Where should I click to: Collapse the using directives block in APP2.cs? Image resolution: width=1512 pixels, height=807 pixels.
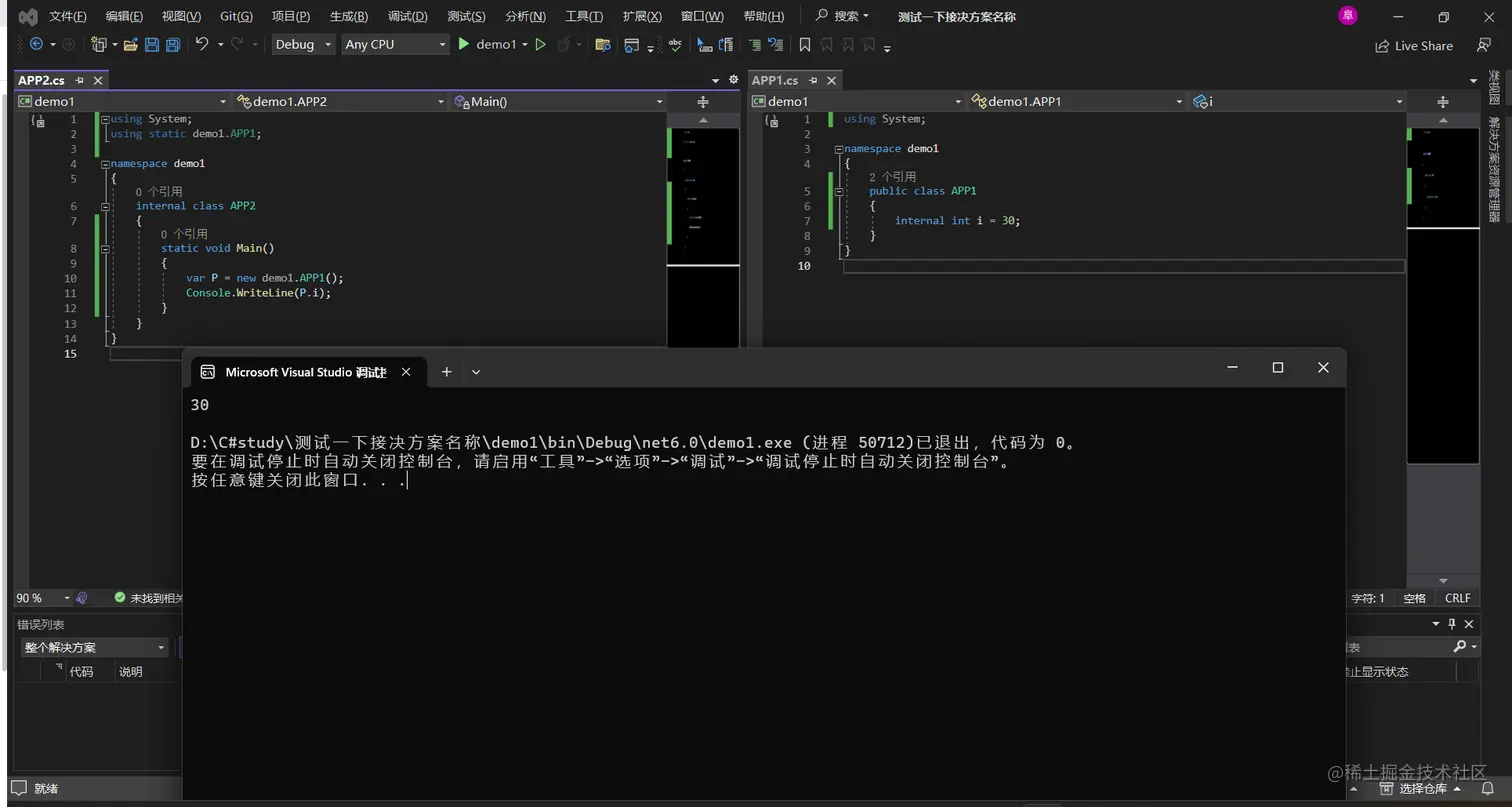coord(105,119)
